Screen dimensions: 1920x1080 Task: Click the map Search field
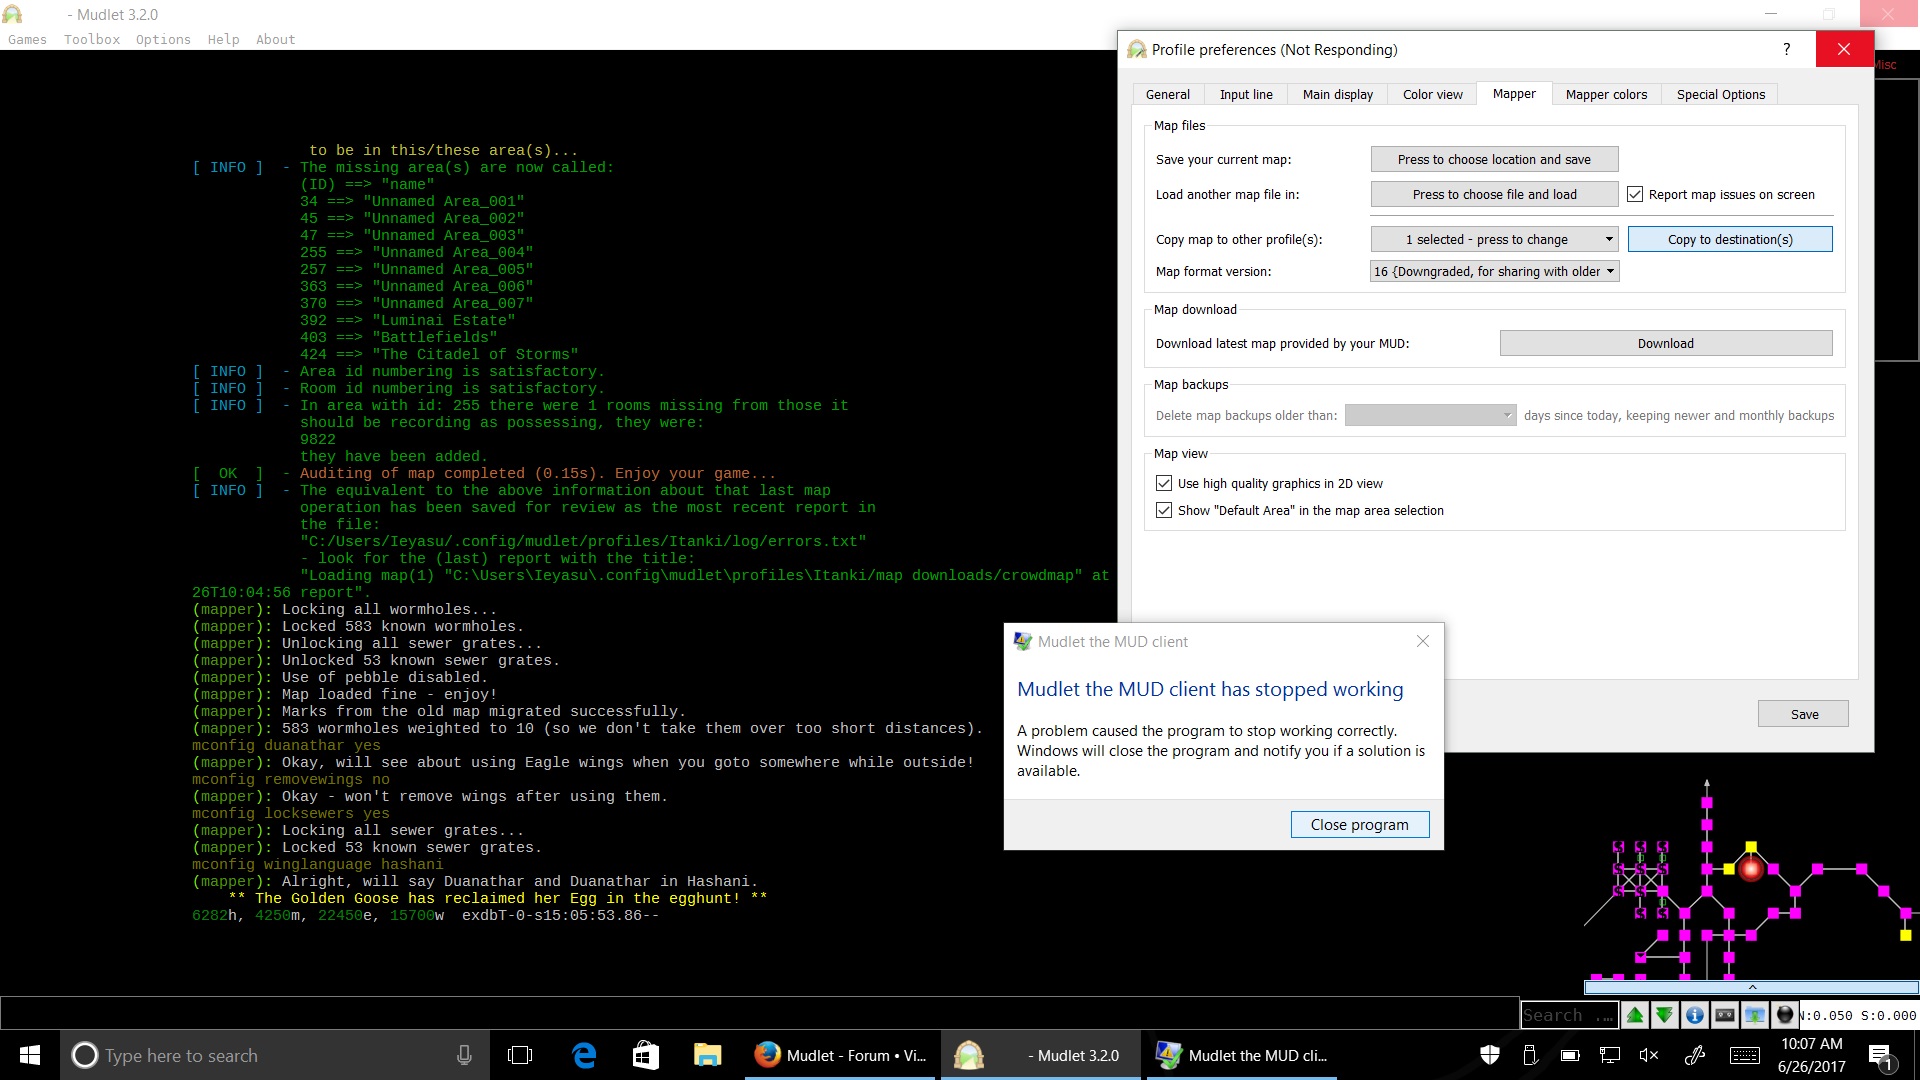pyautogui.click(x=1568, y=1015)
